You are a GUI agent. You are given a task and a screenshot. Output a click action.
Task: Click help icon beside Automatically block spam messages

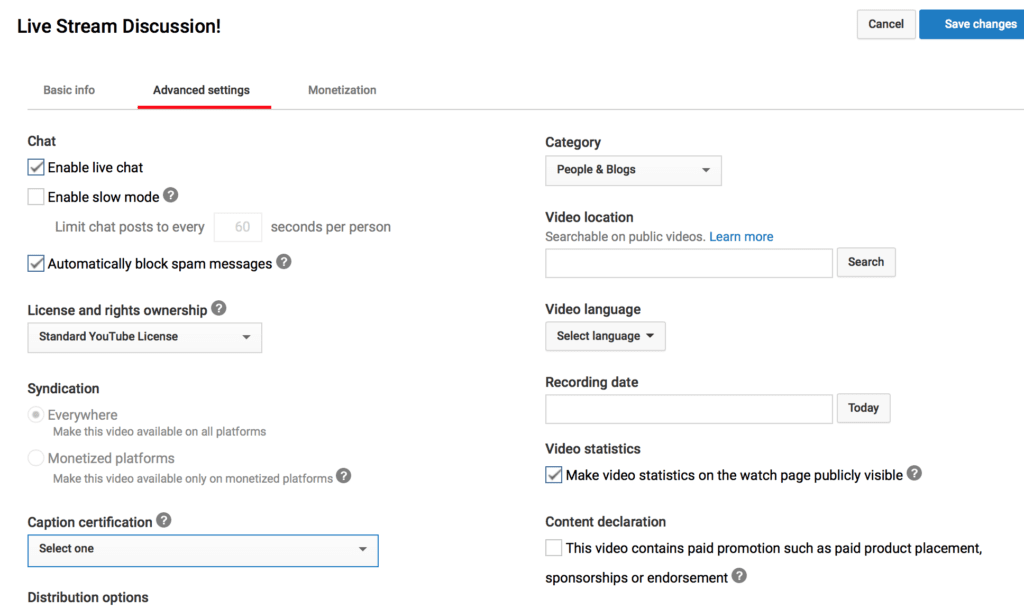(284, 262)
